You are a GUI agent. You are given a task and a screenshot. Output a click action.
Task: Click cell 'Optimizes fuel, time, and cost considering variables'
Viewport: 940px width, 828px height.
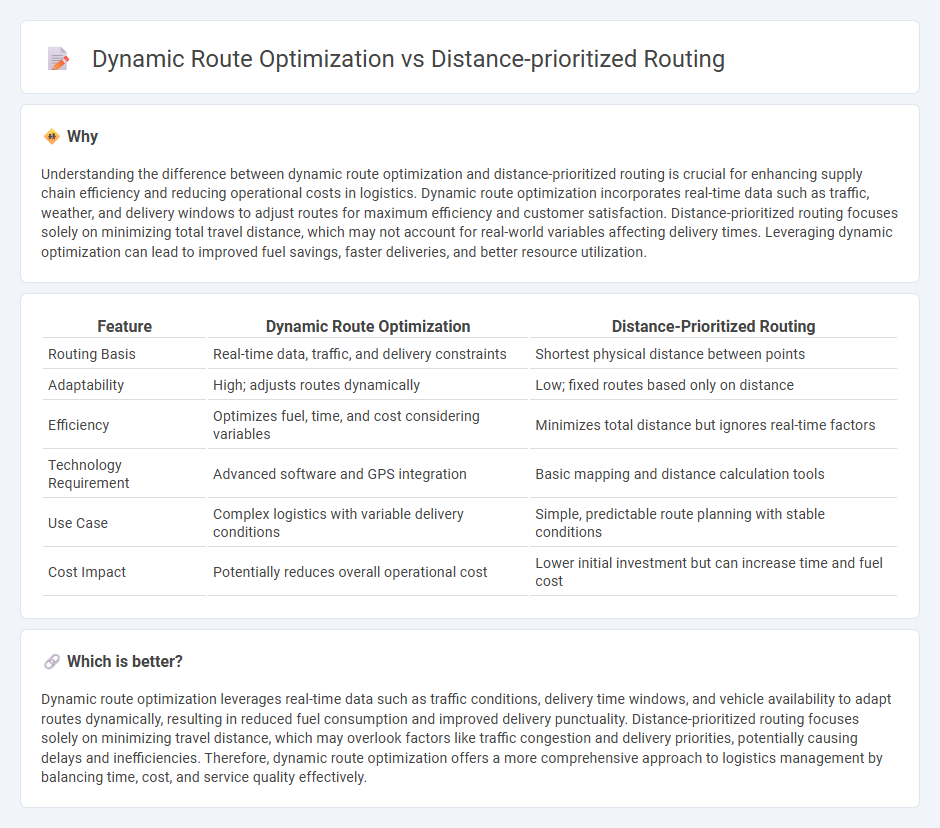pos(367,425)
